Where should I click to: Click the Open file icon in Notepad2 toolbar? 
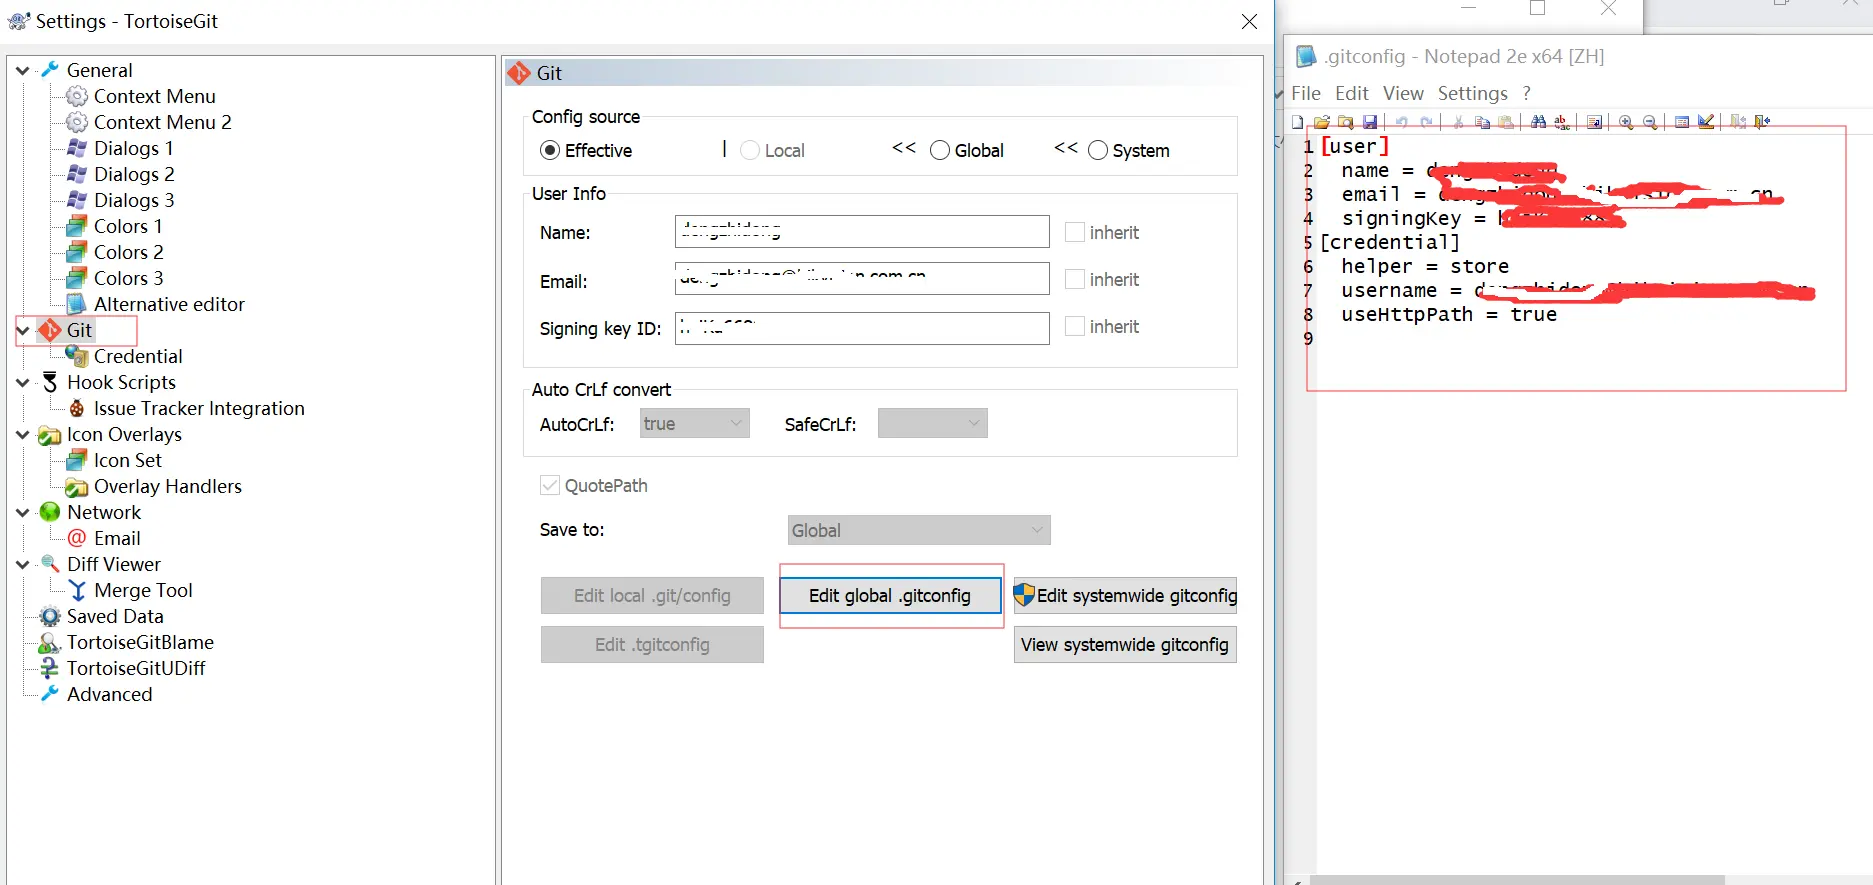coord(1322,122)
